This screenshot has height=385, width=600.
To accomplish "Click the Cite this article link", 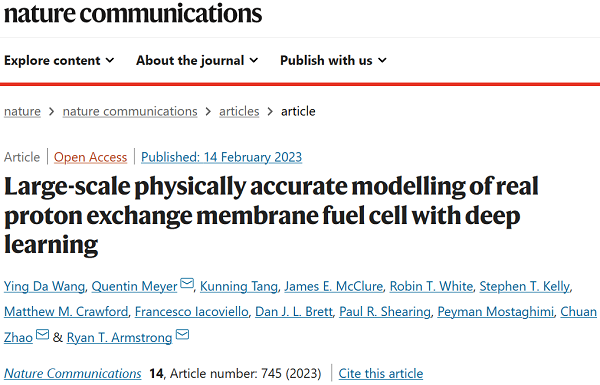I will (x=381, y=373).
